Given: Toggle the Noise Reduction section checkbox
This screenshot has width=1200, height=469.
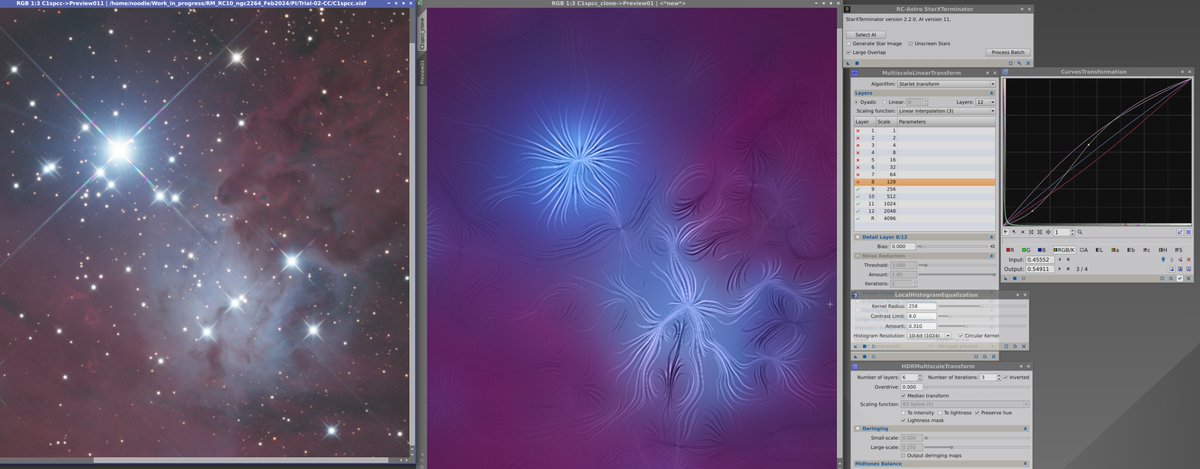Looking at the screenshot, I should click(x=857, y=255).
